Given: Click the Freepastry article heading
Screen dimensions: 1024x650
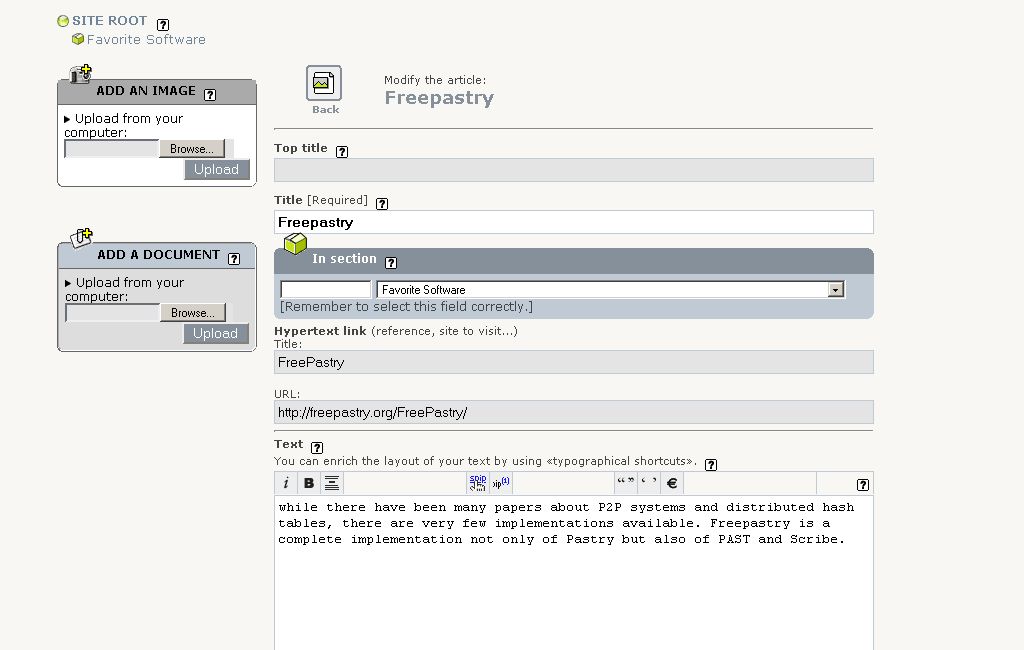Looking at the screenshot, I should 439,98.
